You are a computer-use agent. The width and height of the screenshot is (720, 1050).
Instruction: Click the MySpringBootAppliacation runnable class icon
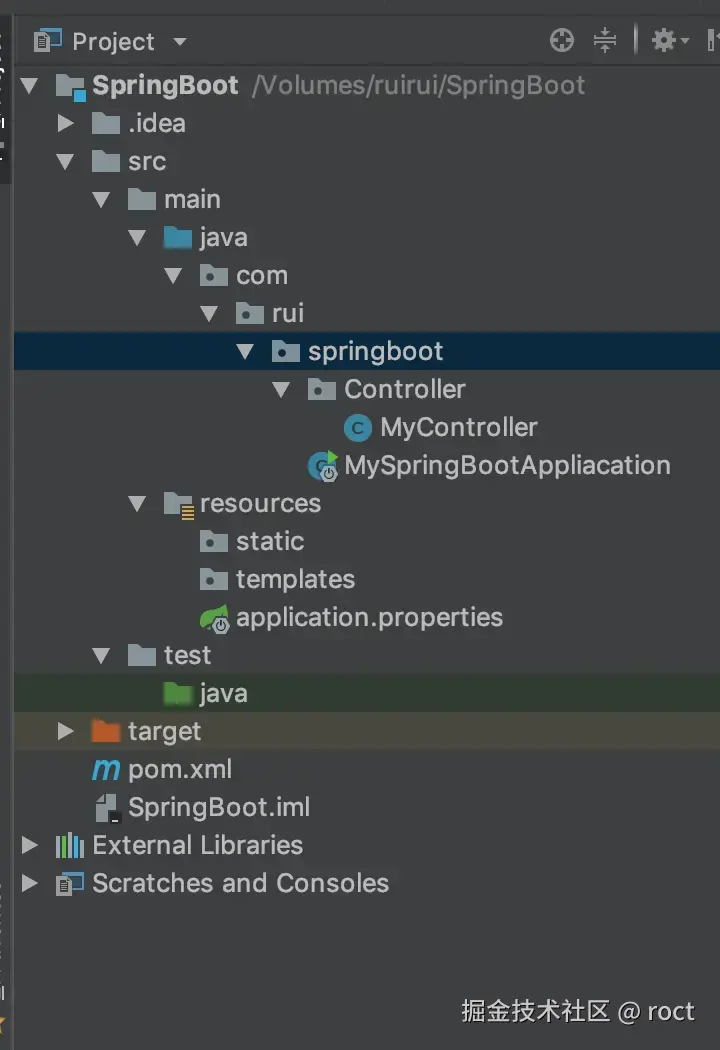click(x=323, y=466)
